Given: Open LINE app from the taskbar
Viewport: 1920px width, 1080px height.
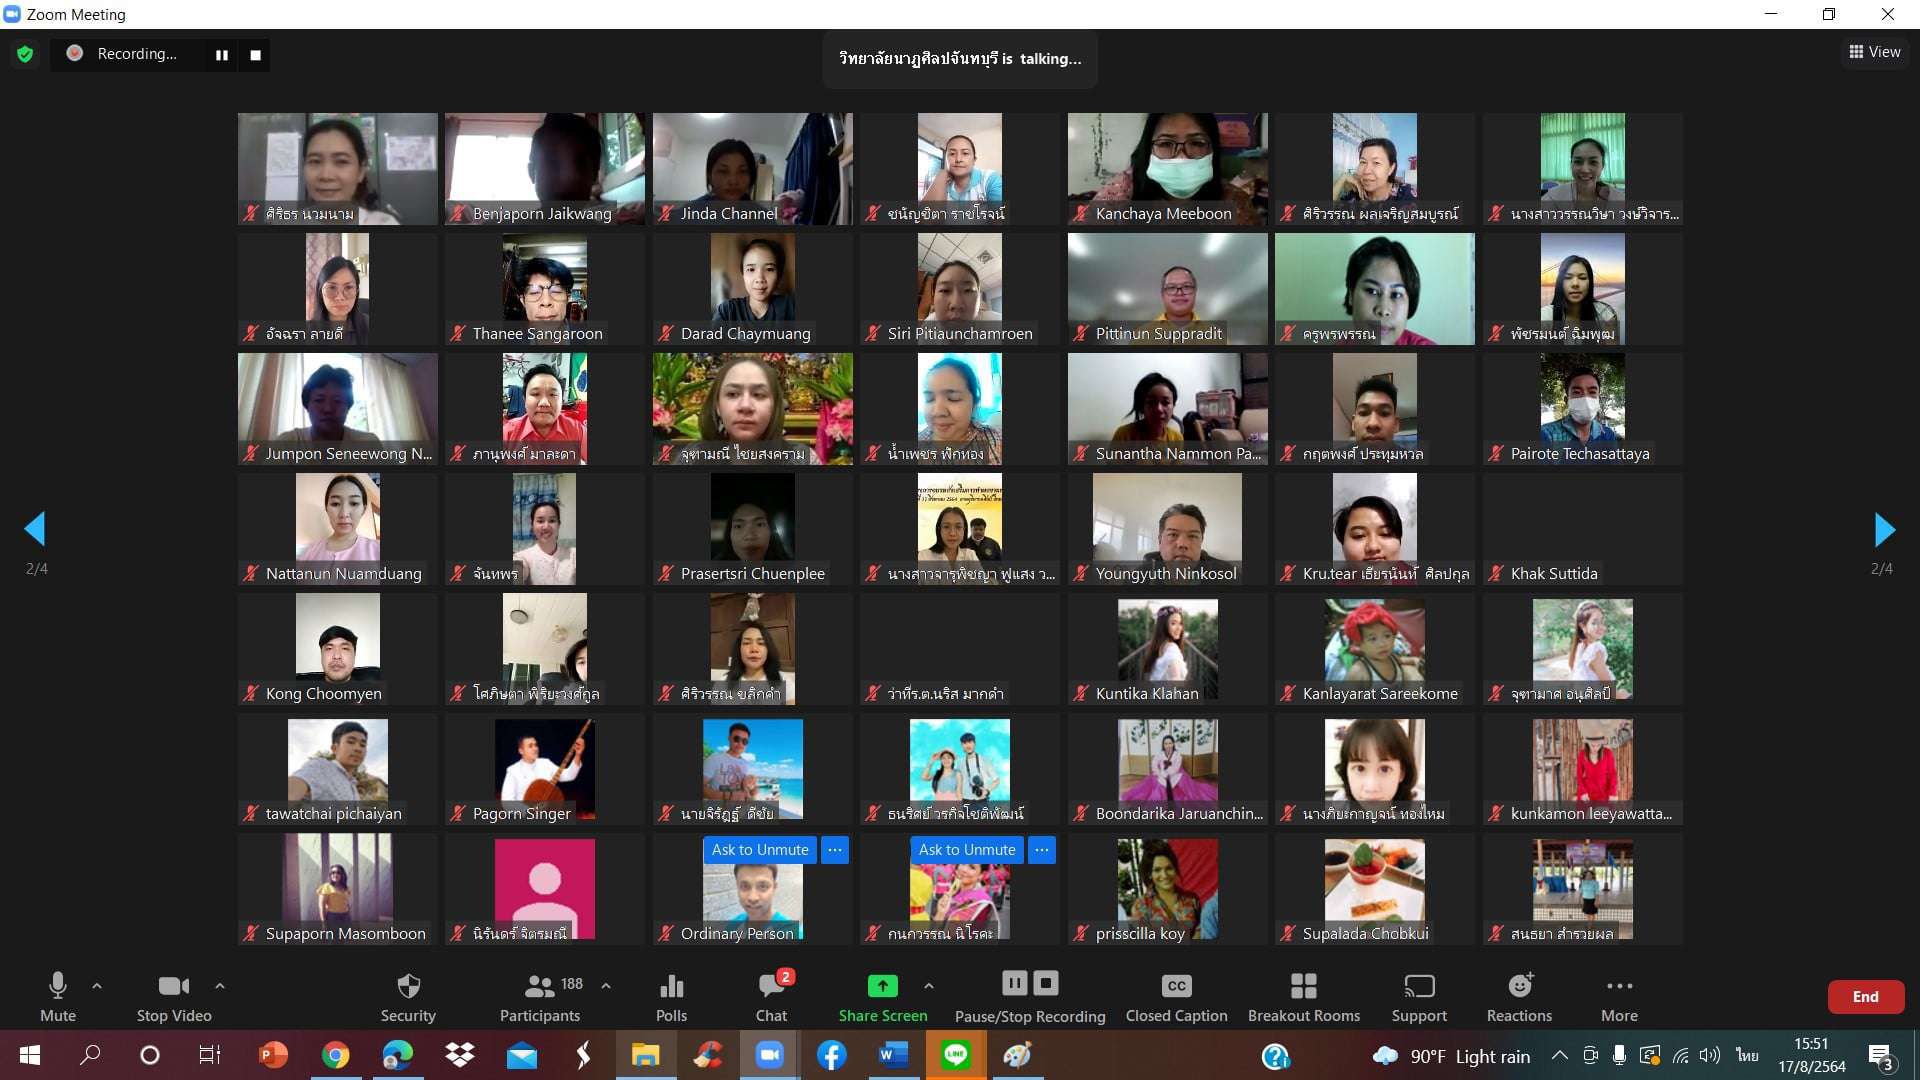Looking at the screenshot, I should coord(955,1055).
